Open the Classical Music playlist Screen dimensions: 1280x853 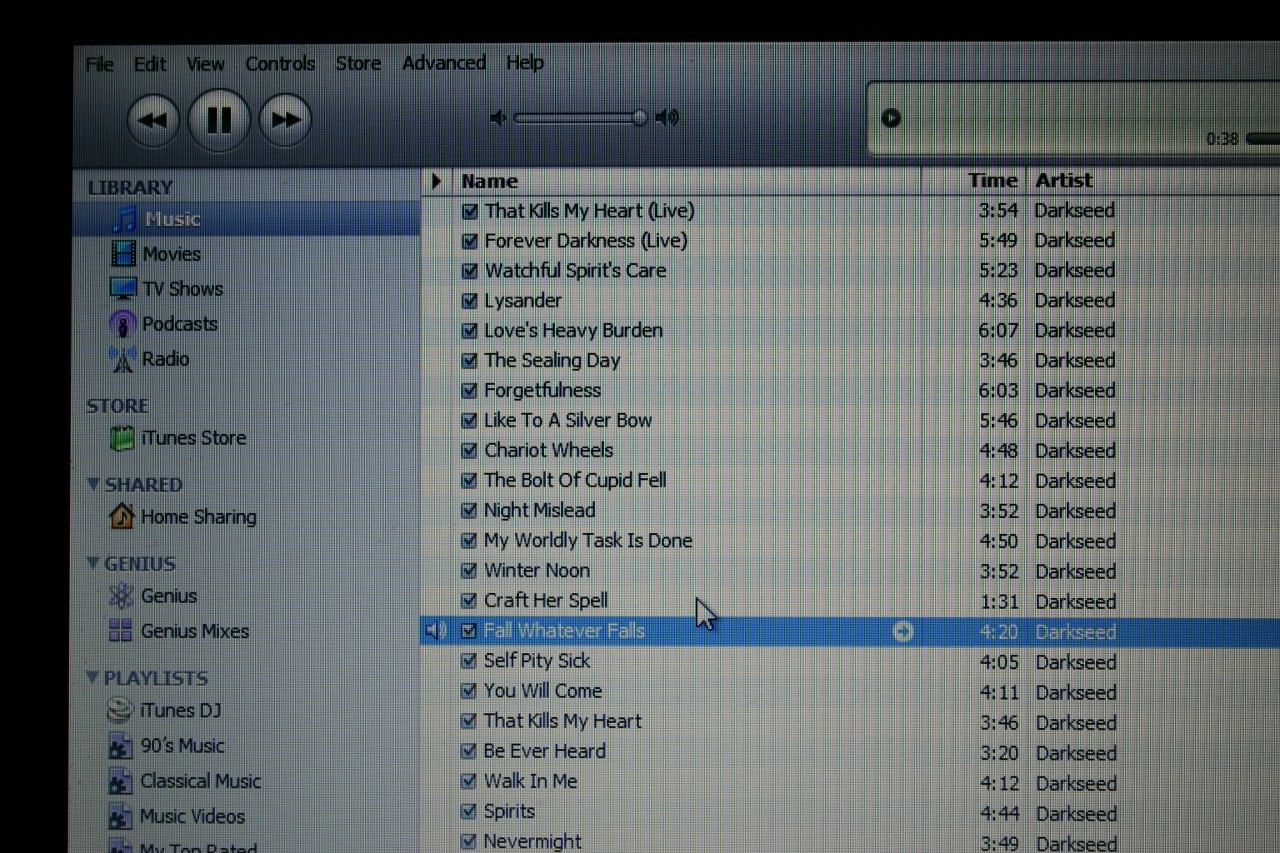coord(184,782)
